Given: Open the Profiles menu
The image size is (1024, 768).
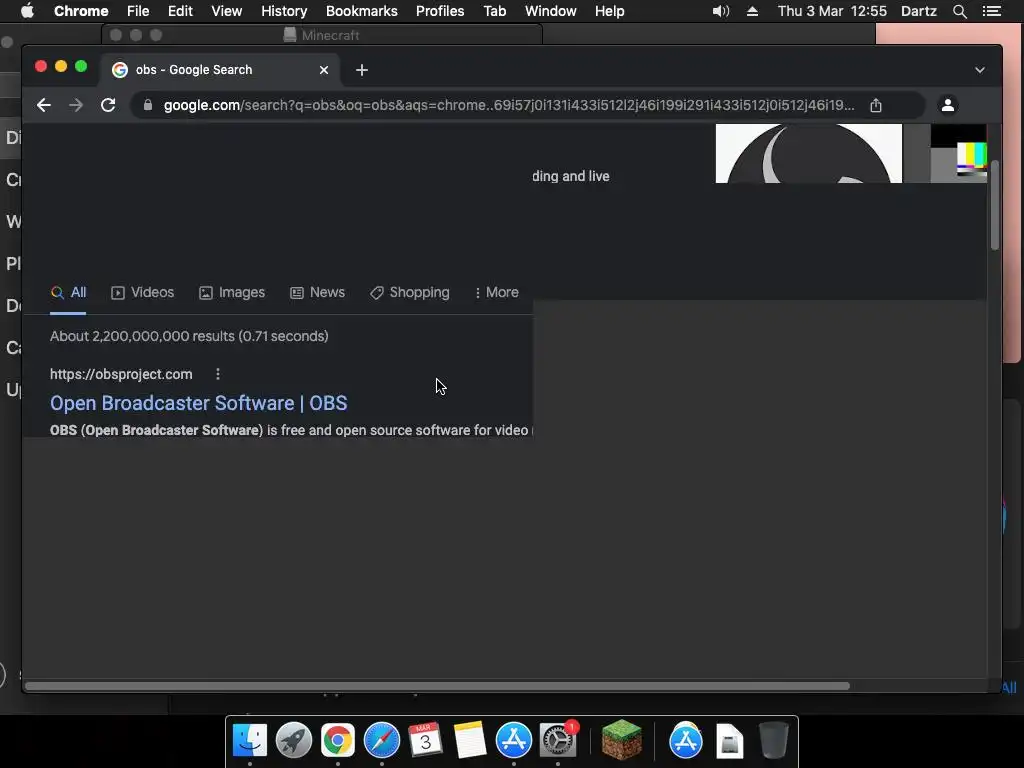Looking at the screenshot, I should point(440,11).
